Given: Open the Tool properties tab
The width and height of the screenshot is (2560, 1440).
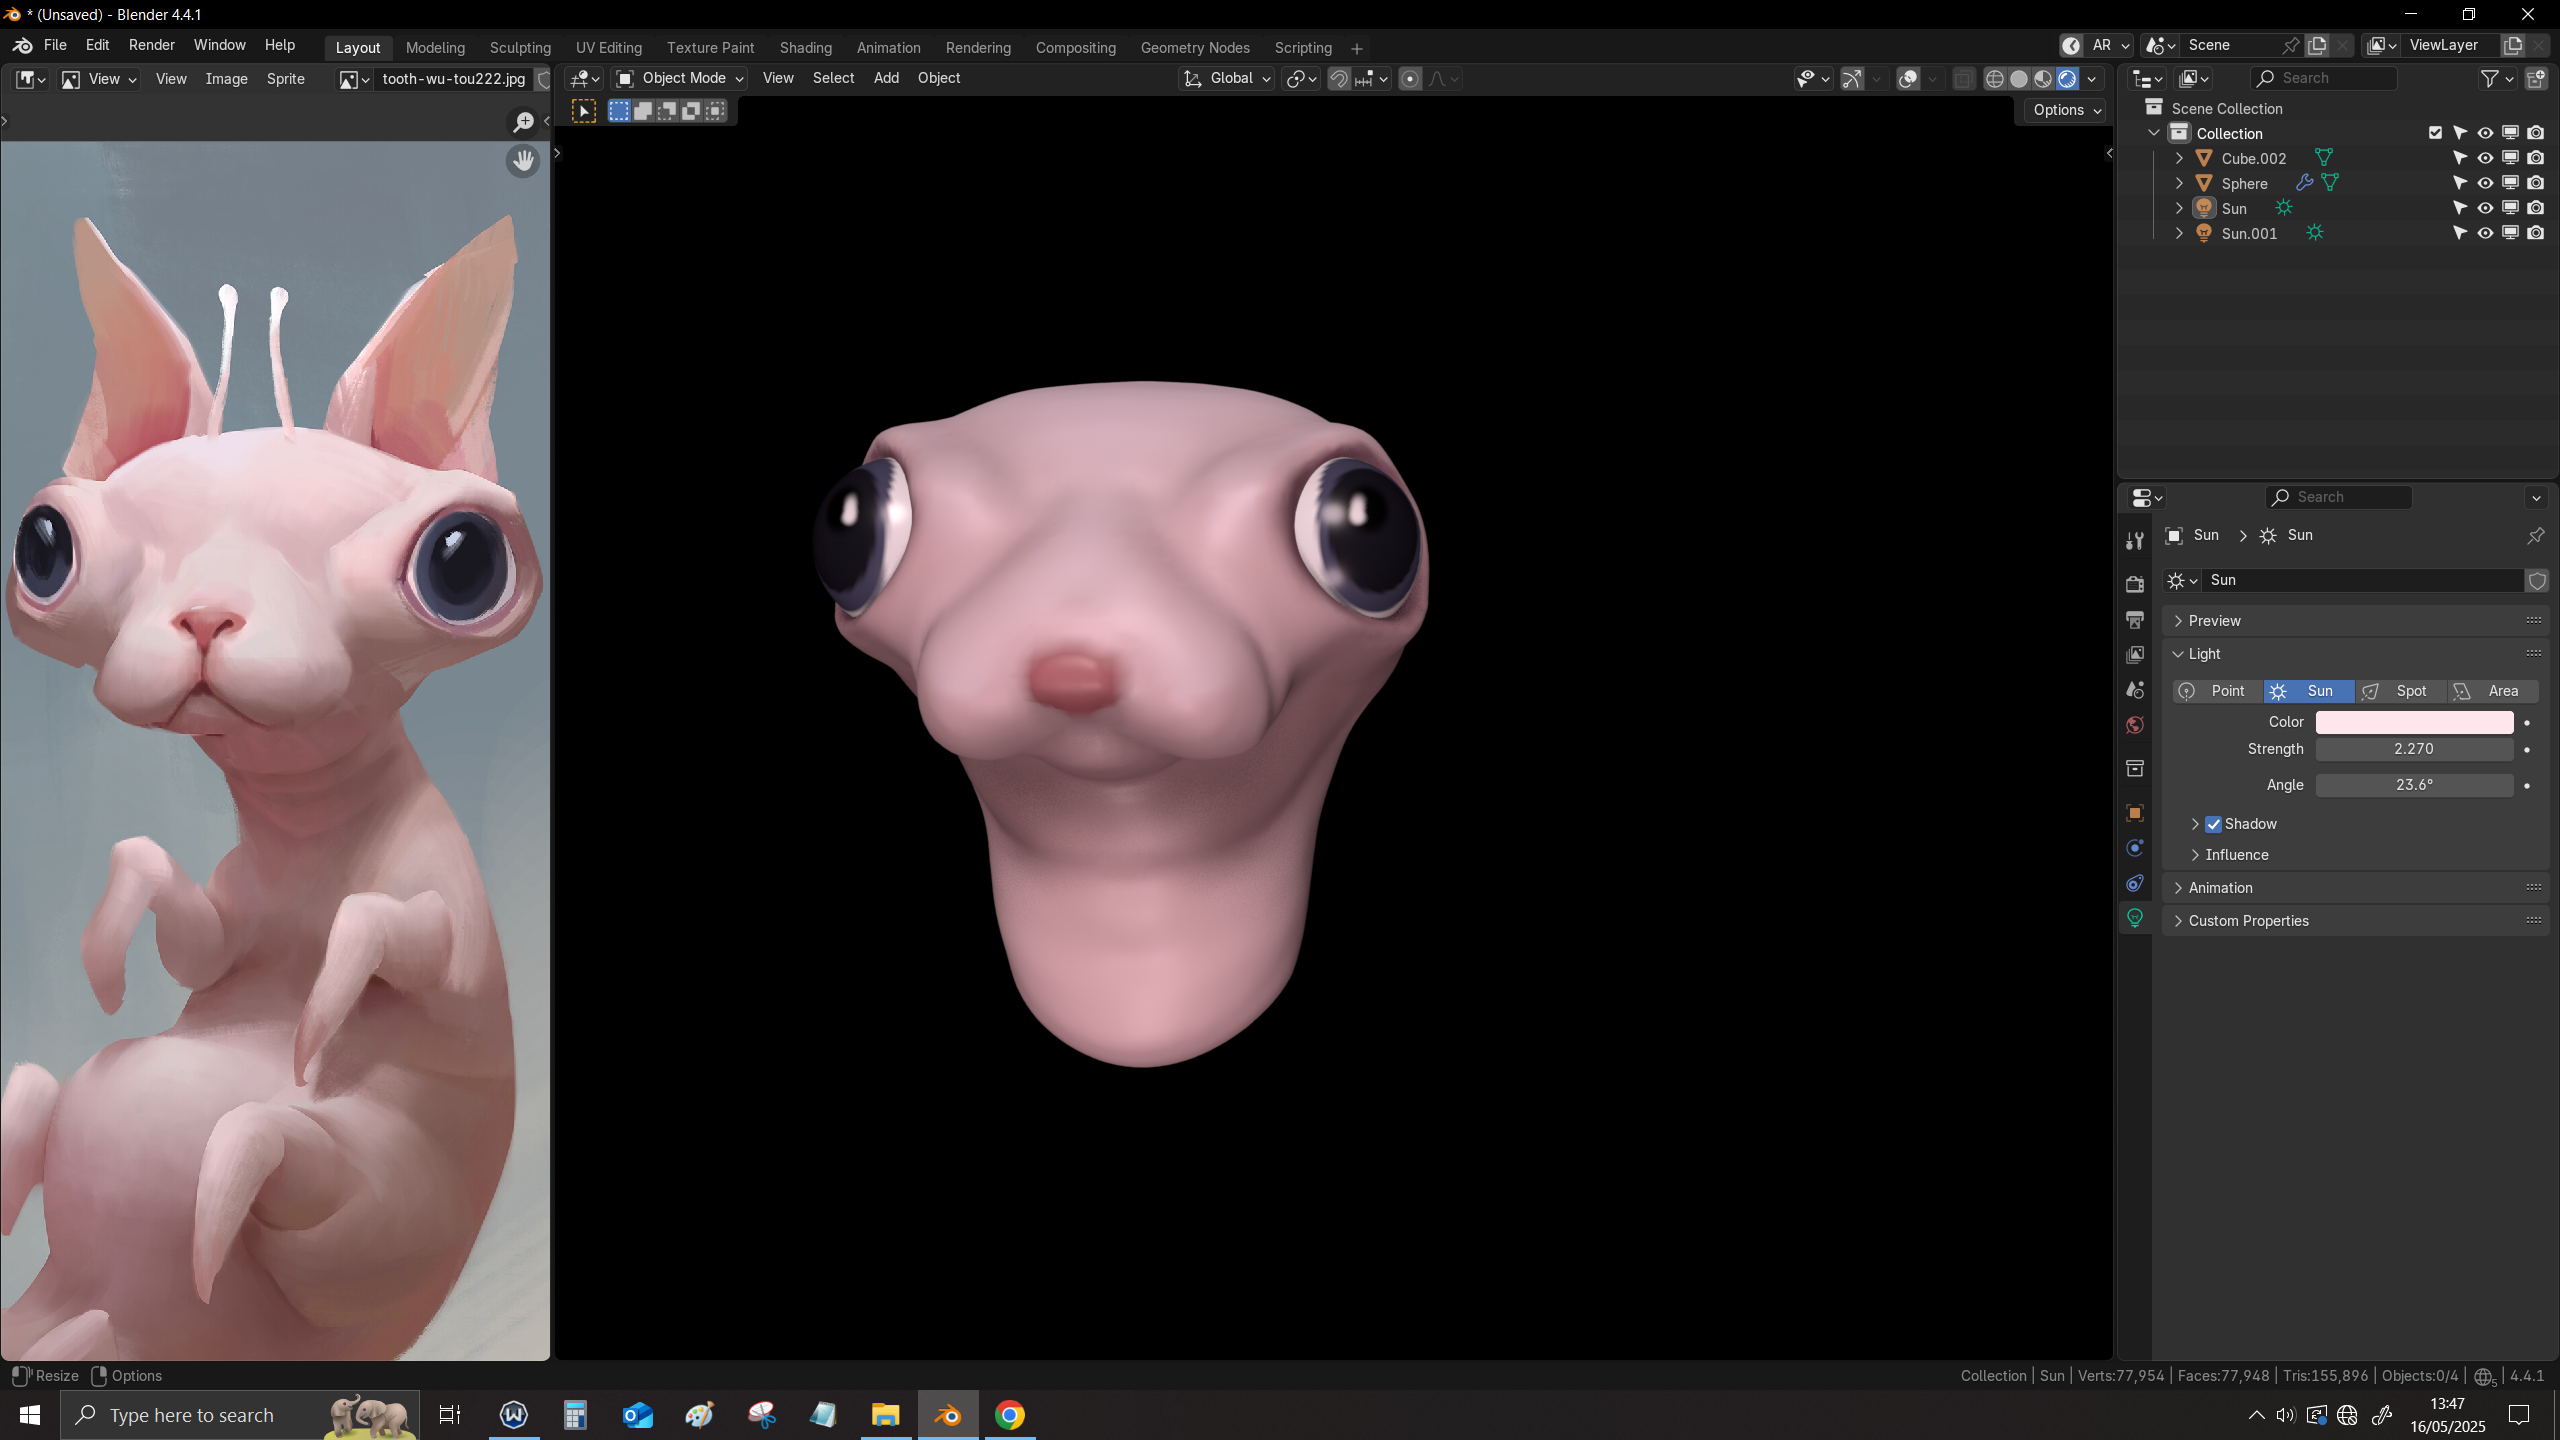Looking at the screenshot, I should point(2135,541).
